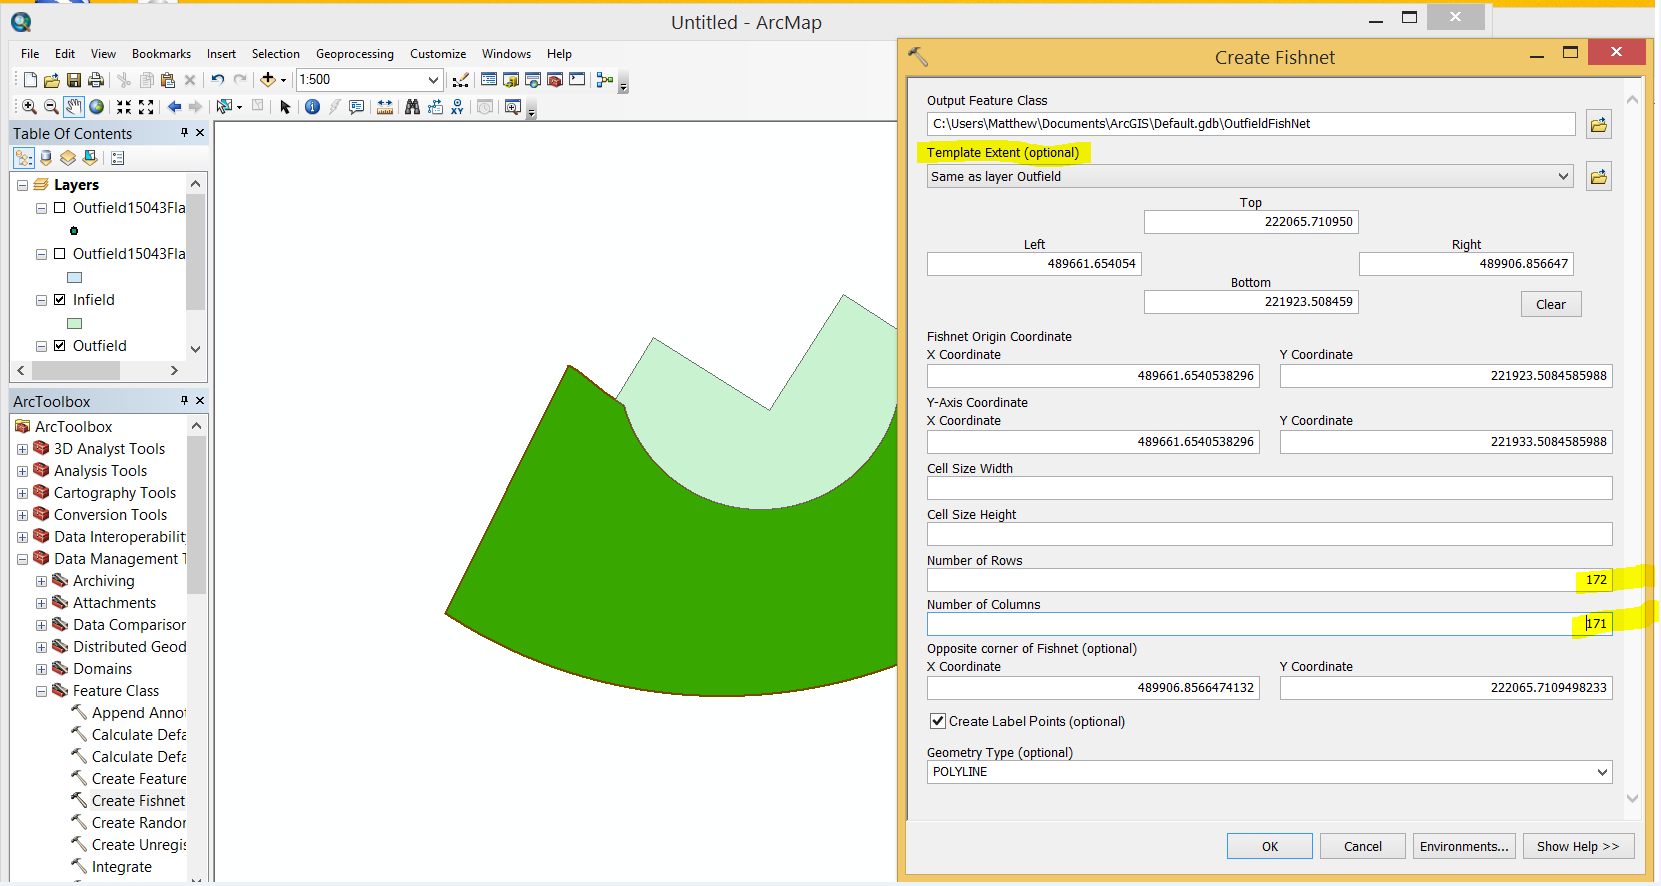Click the Infield green symbol swatch
1661x886 pixels.
point(74,323)
